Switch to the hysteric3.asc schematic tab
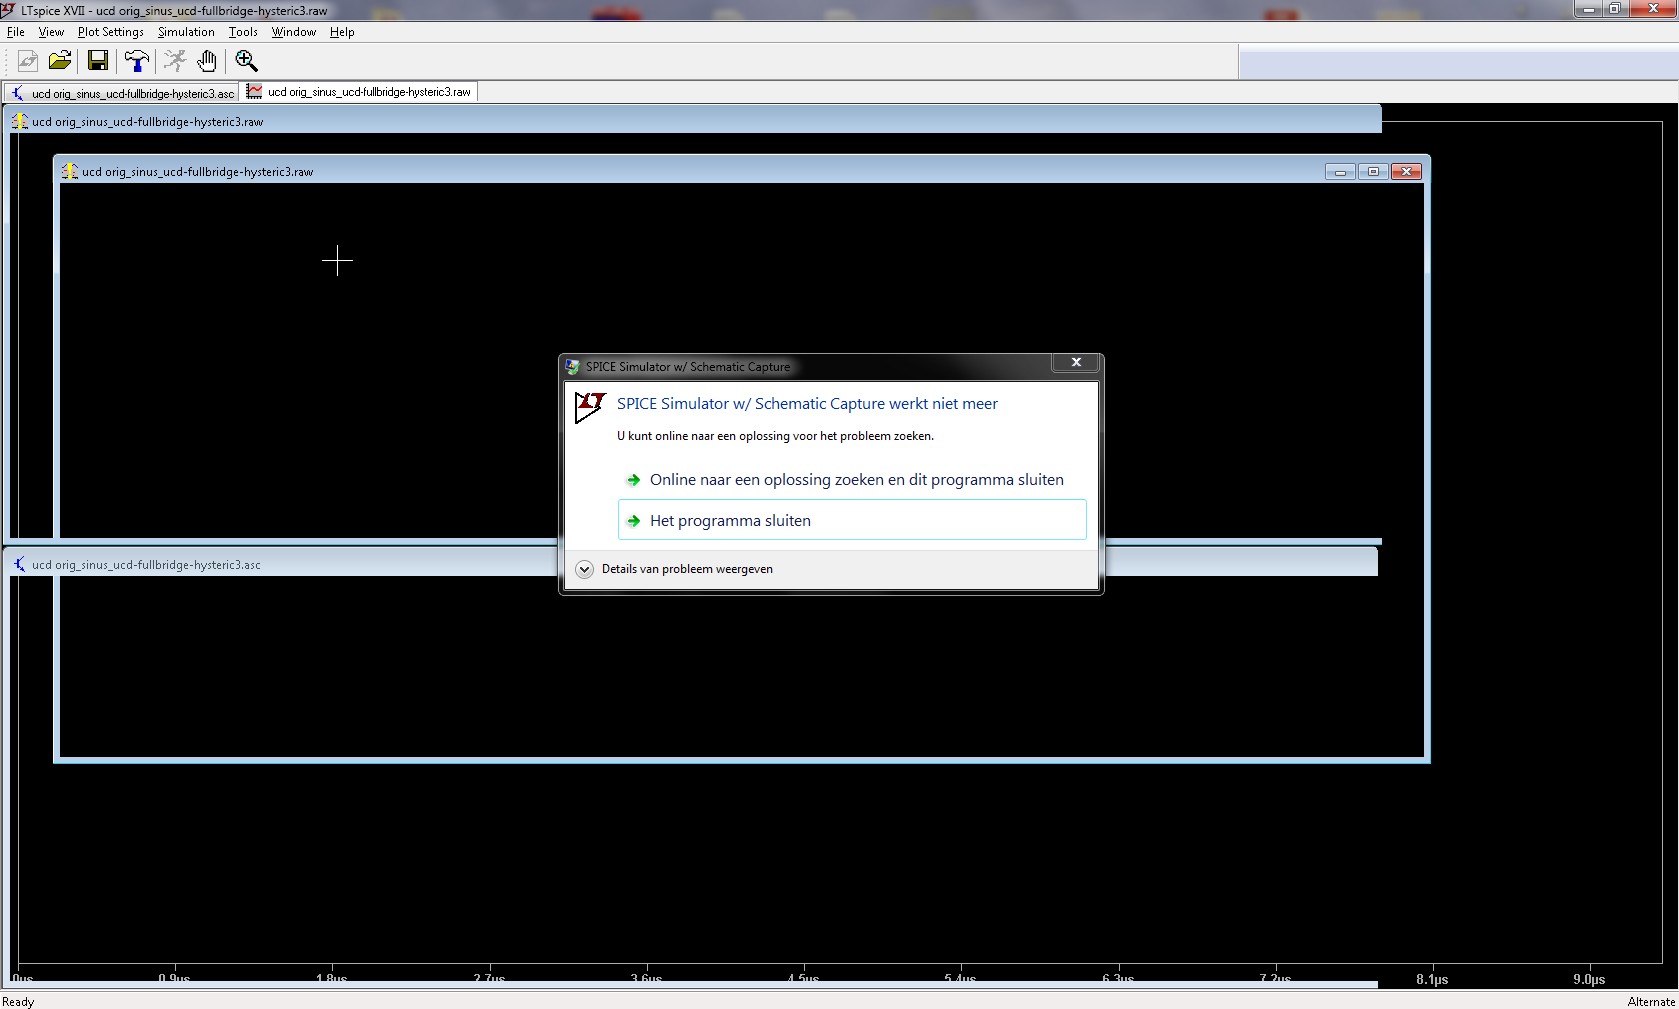 click(122, 93)
